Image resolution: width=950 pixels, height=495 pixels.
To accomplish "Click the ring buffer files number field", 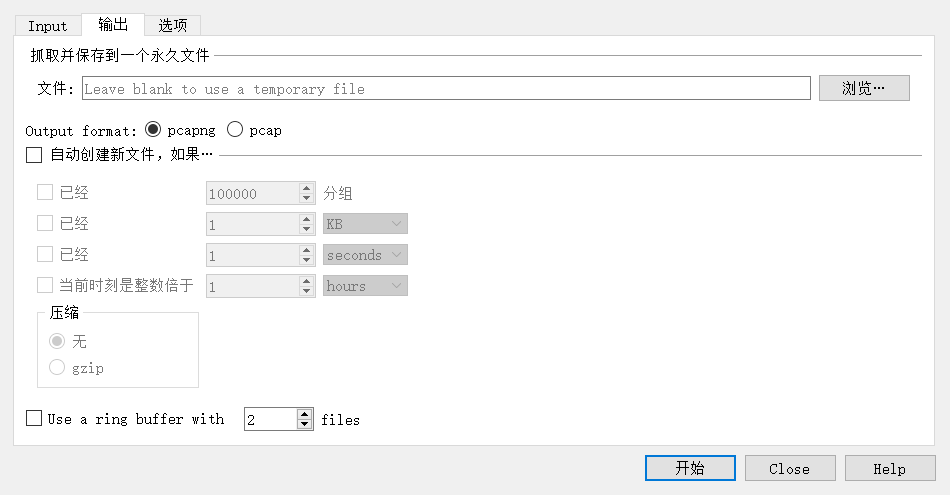I will coord(270,420).
